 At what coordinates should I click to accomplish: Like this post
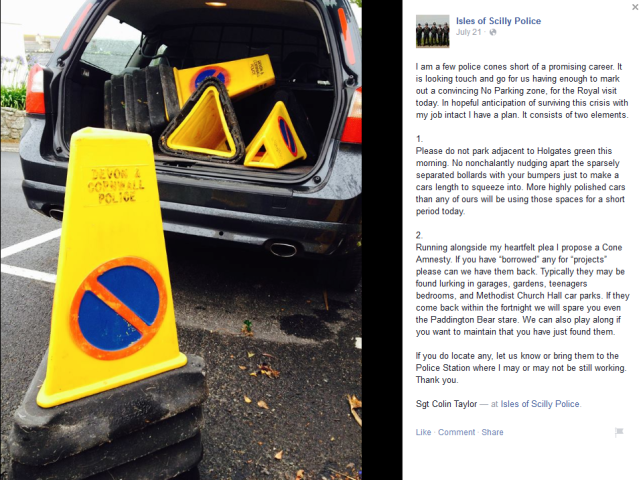pyautogui.click(x=423, y=432)
